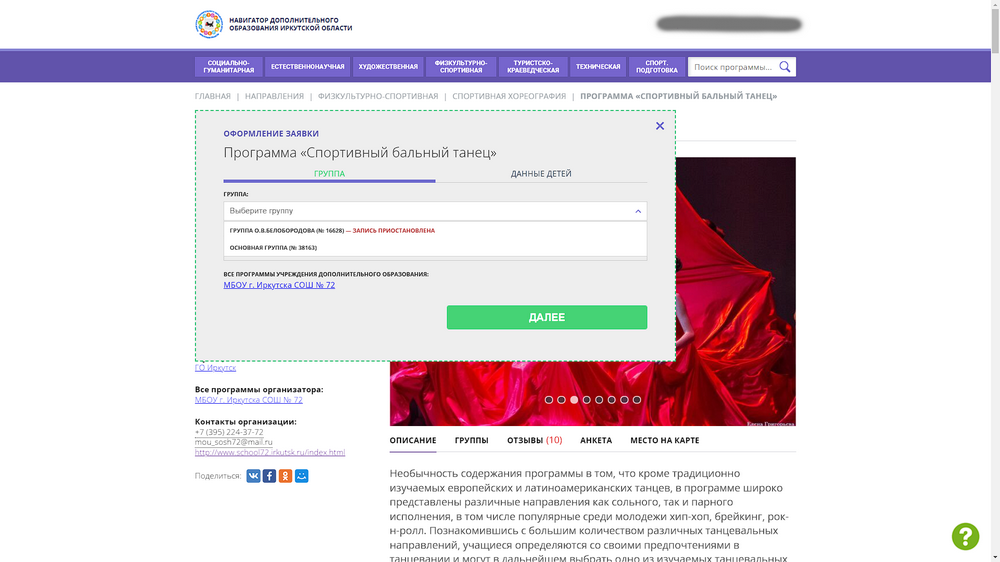Go to 'Физкультурно-спортивная' breadcrumb
Viewport: 1000px width, 562px height.
(x=378, y=96)
